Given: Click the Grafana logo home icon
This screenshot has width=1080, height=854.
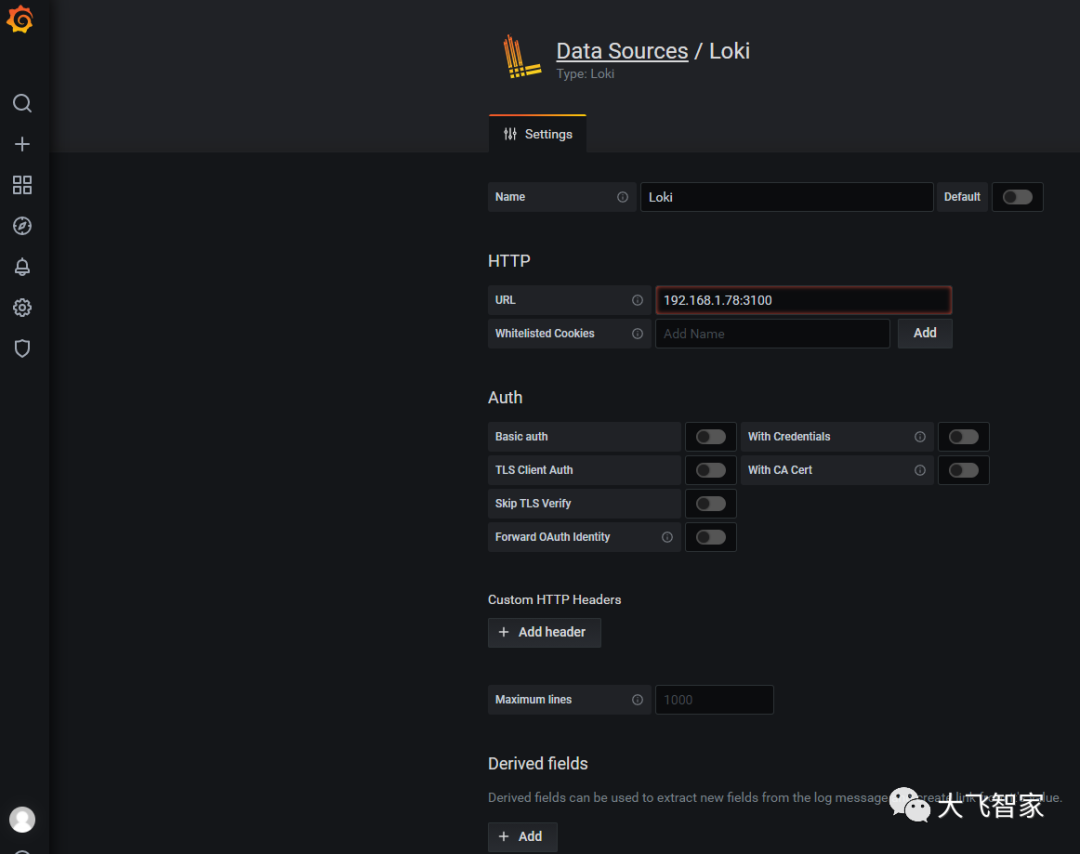Looking at the screenshot, I should [20, 19].
